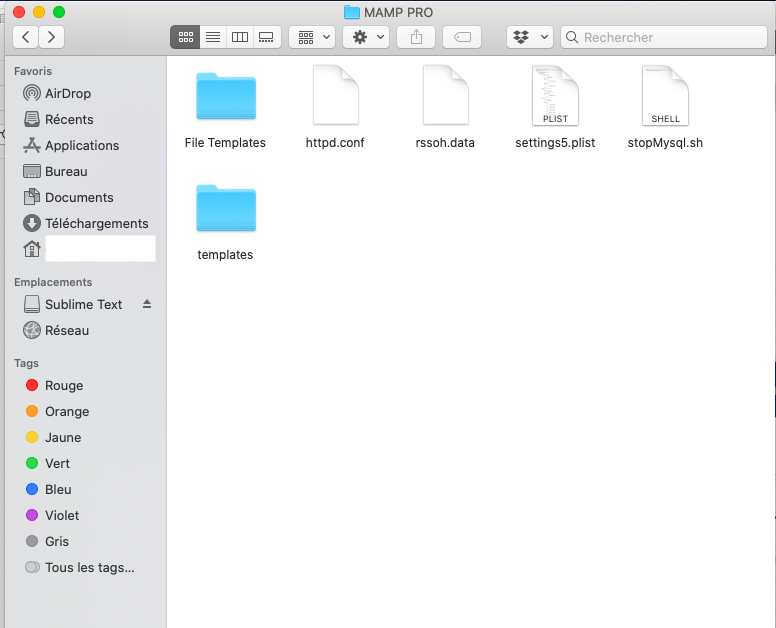Click the 'Emplacements' sidebar section header
Screen dimensions: 776x628
click(53, 282)
